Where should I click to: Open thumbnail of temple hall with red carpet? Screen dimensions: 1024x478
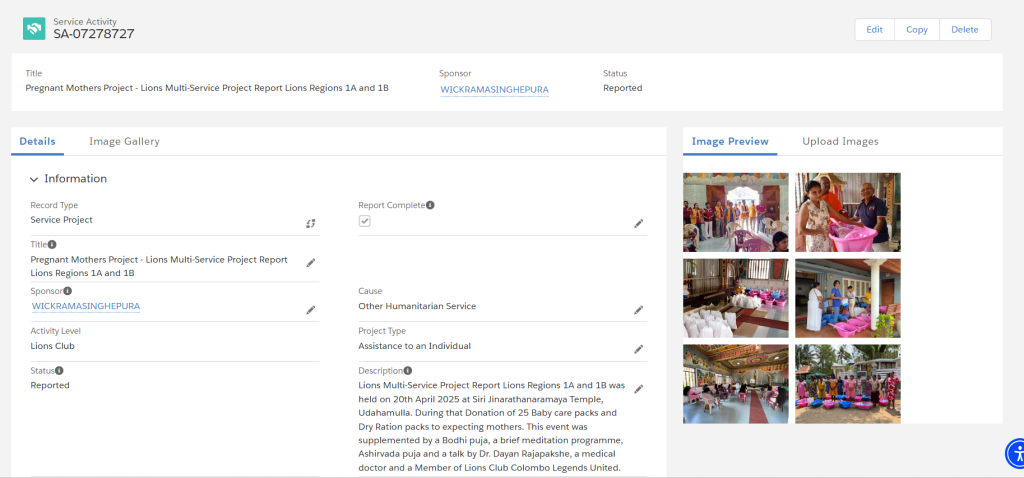tap(736, 384)
